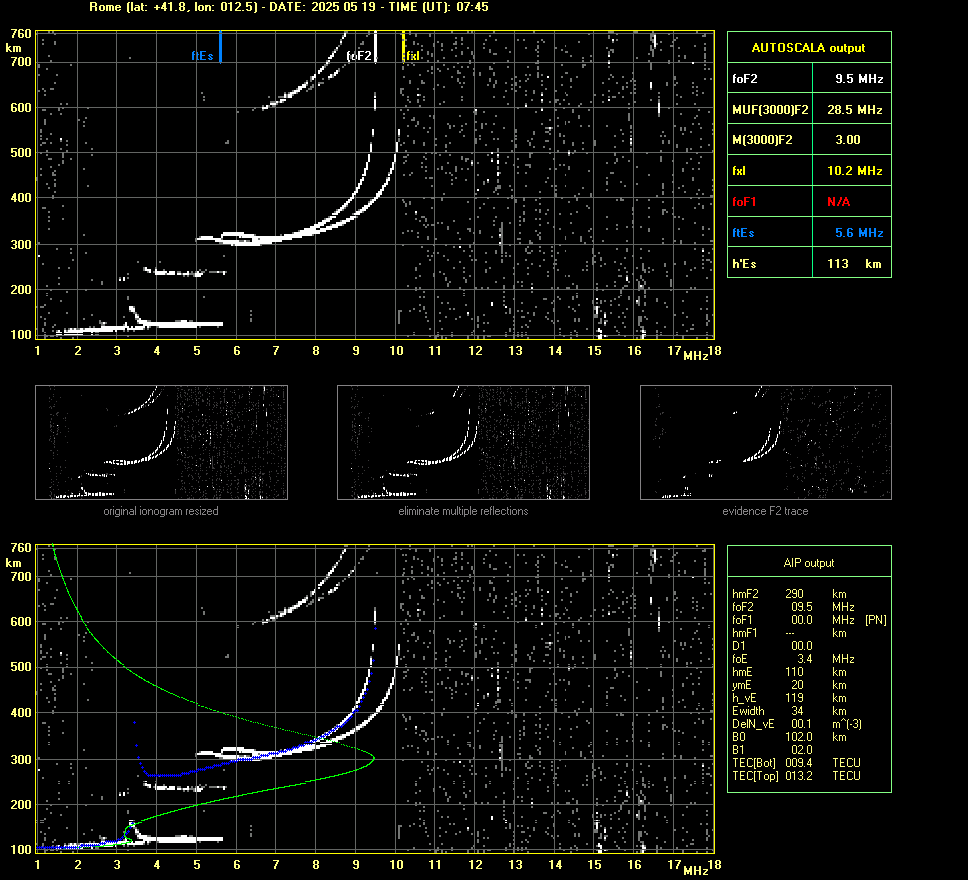
Task: Click the 'MUF(3000)F2' label cell
Action: click(x=770, y=109)
